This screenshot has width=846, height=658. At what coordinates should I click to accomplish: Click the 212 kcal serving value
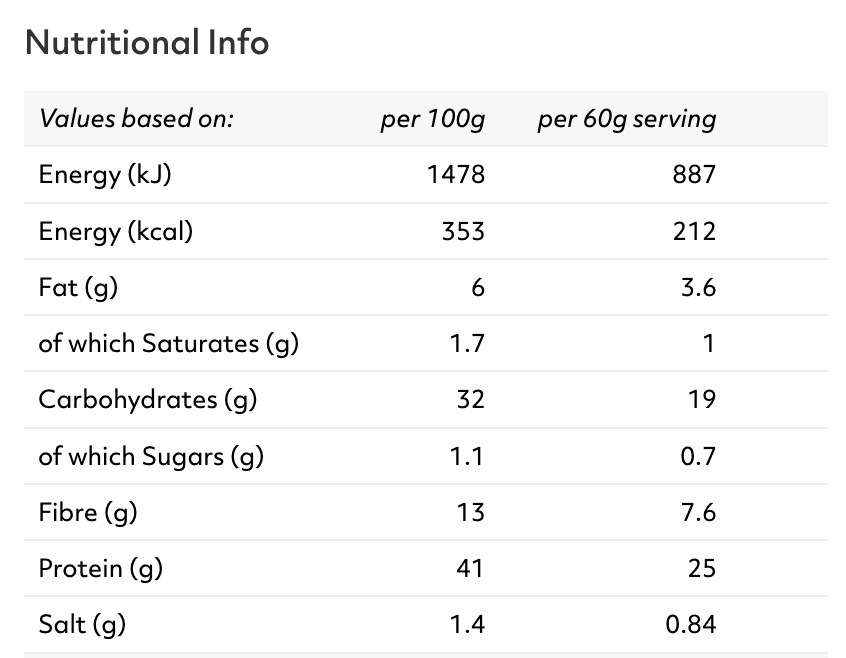tap(694, 232)
